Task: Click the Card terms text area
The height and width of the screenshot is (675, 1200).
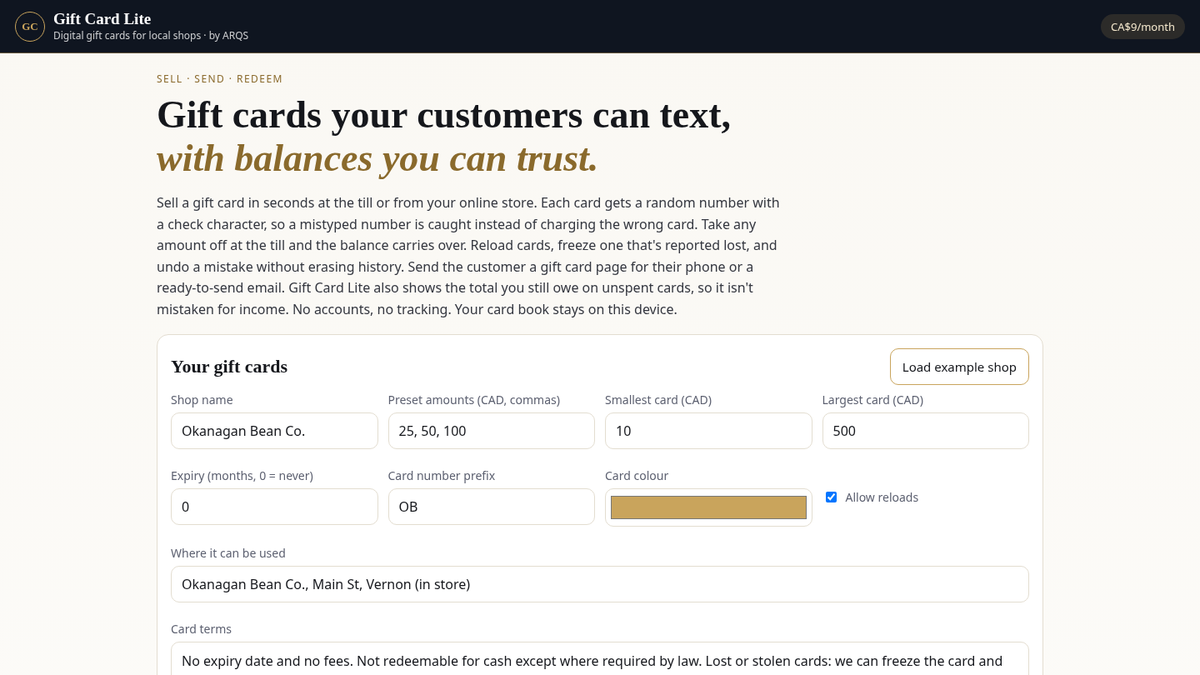Action: click(x=600, y=659)
